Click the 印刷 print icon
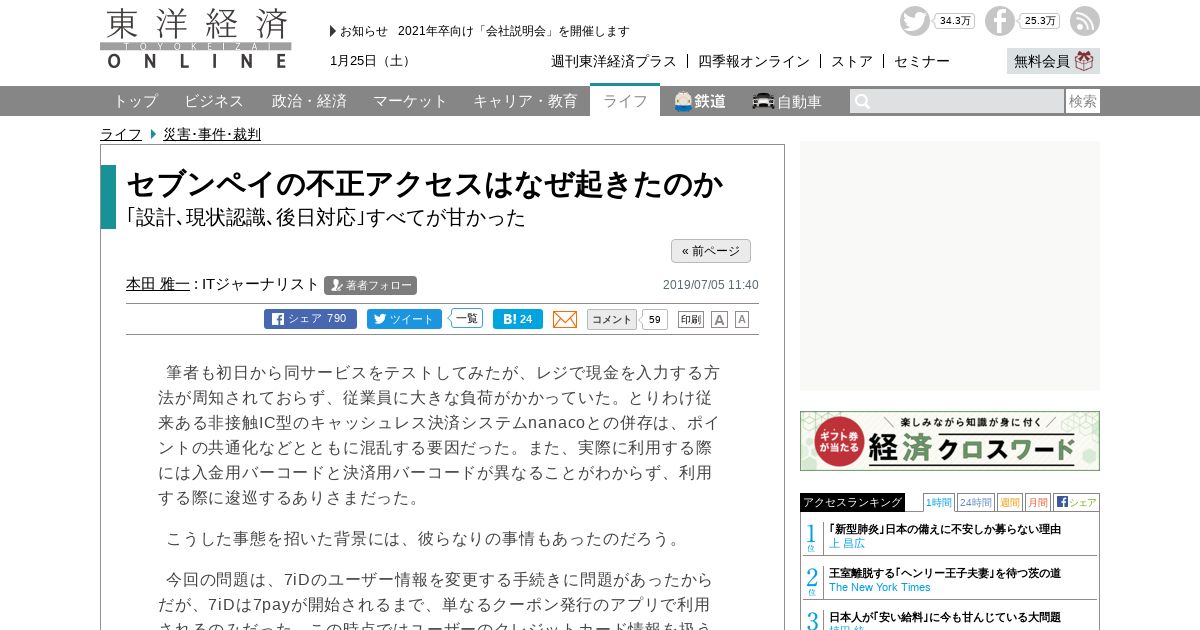Screen dimensions: 1200x630 coord(691,319)
